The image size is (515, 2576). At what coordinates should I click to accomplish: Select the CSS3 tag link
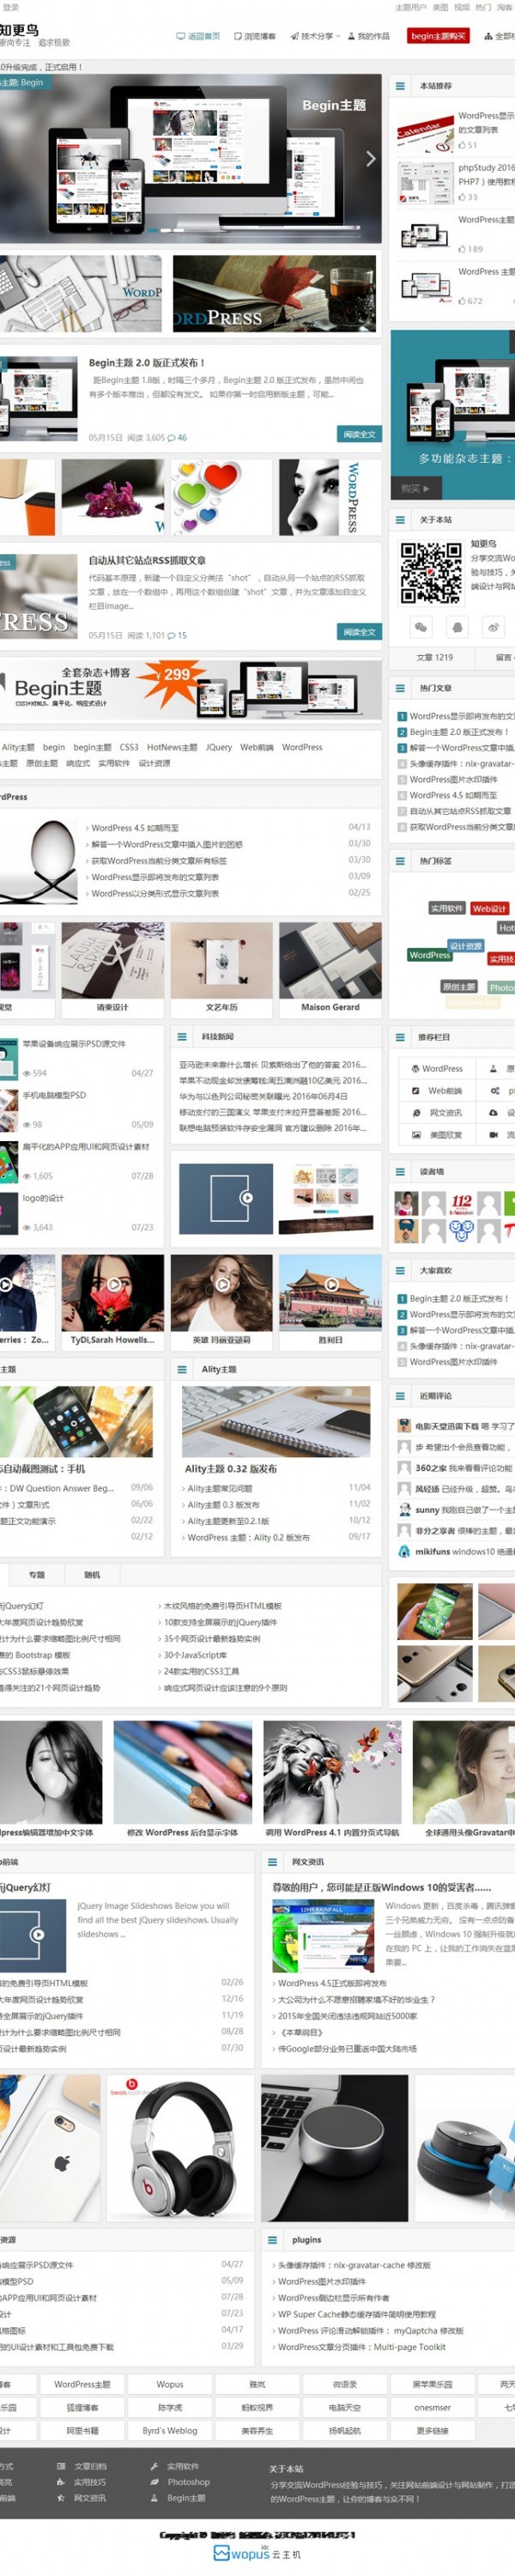click(x=129, y=747)
